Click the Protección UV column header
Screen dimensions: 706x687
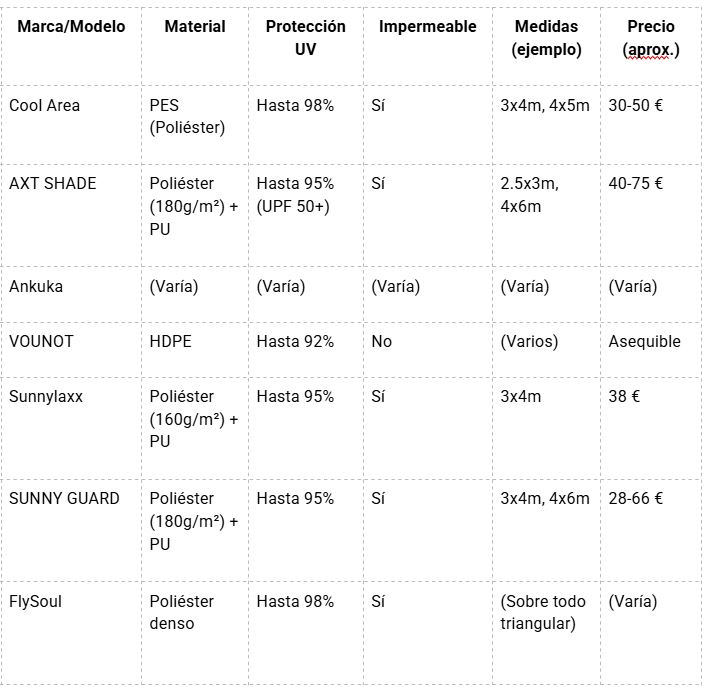pyautogui.click(x=305, y=38)
